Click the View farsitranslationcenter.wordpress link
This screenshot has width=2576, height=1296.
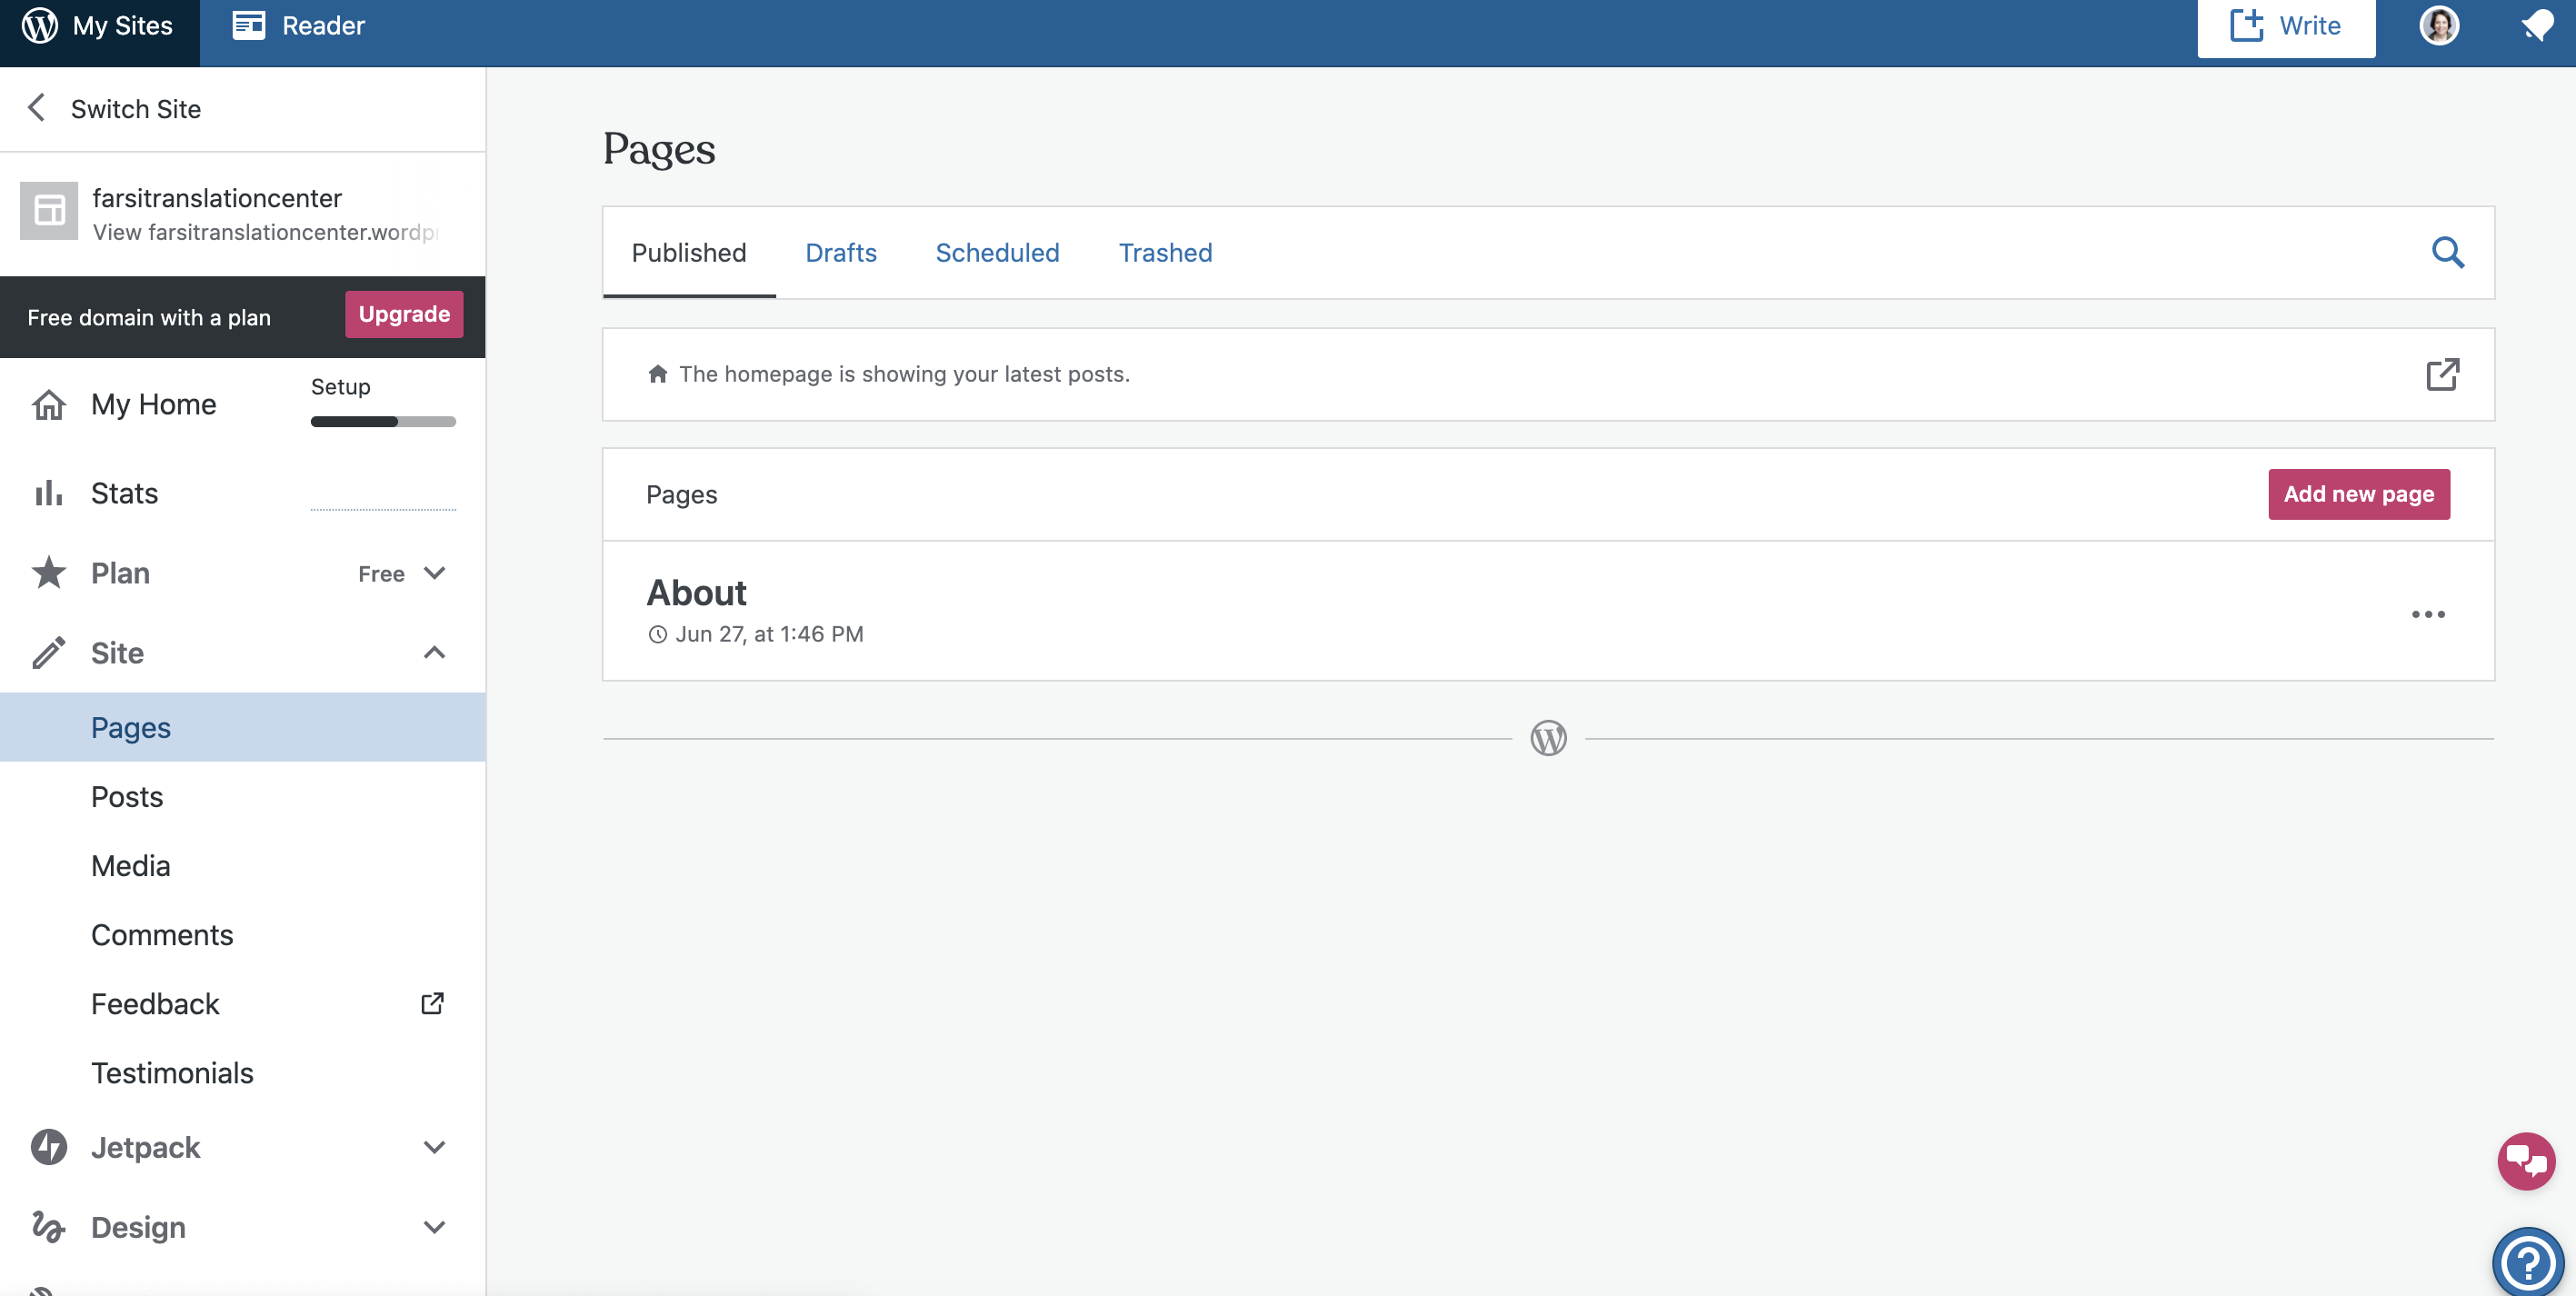pos(265,232)
